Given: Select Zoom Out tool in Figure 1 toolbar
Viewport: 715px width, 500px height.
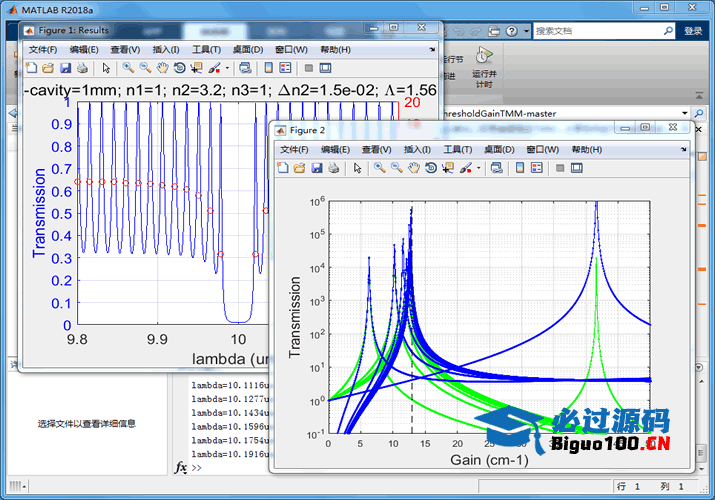Looking at the screenshot, I should 145,68.
